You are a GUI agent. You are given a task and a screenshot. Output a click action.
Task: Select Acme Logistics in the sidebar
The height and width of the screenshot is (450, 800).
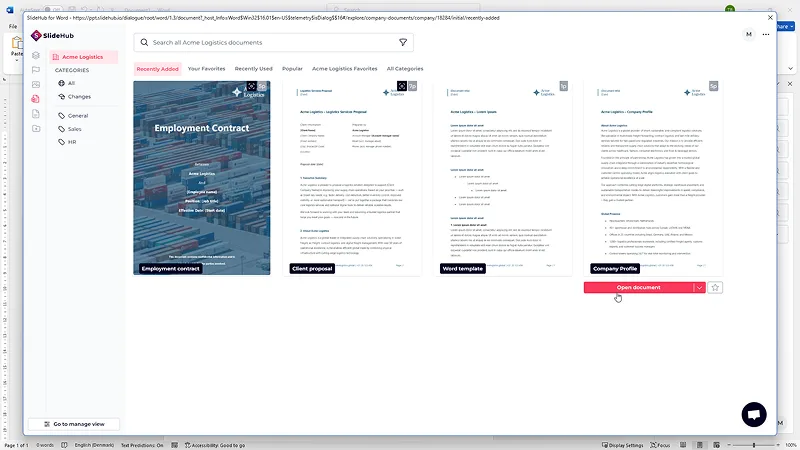tap(84, 57)
